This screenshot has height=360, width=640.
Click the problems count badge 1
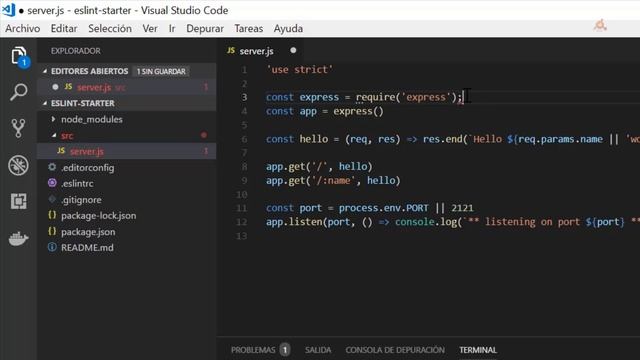coord(285,350)
